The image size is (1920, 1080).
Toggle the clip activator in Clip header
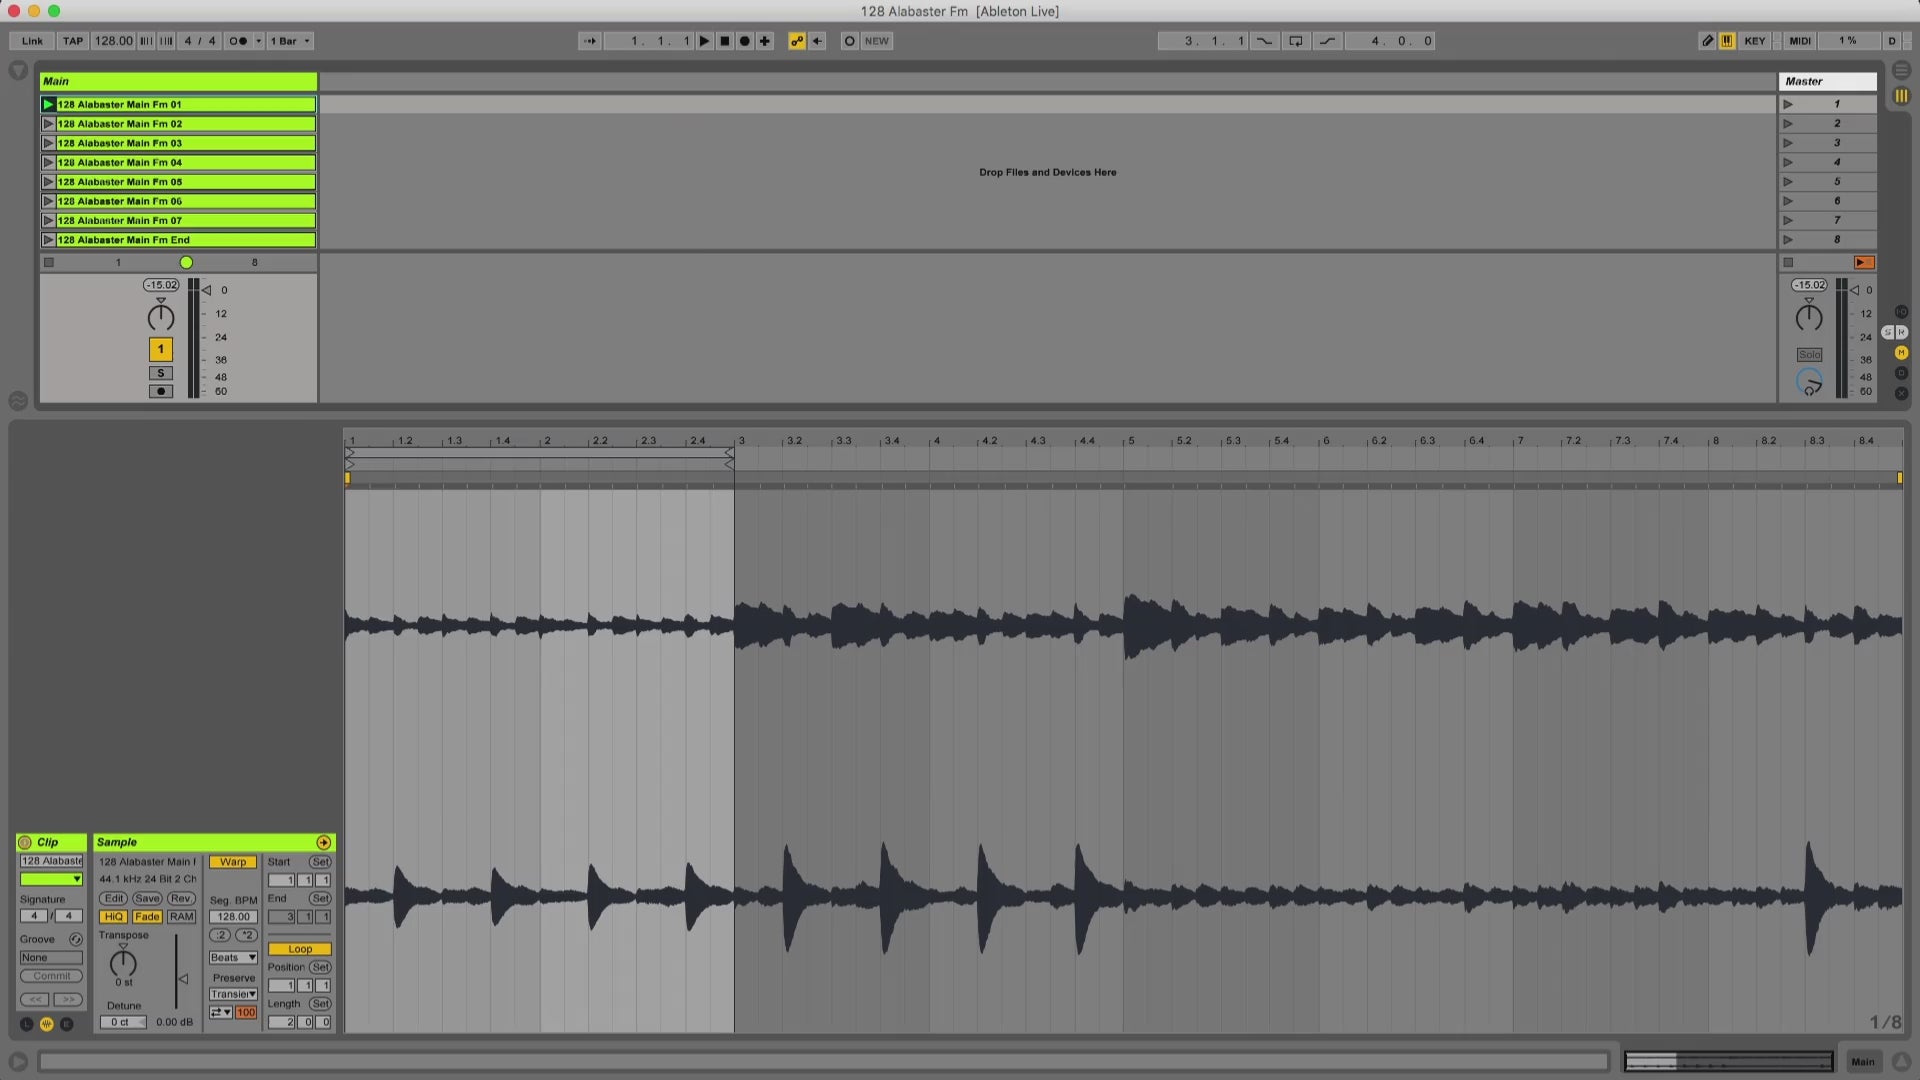(x=25, y=842)
